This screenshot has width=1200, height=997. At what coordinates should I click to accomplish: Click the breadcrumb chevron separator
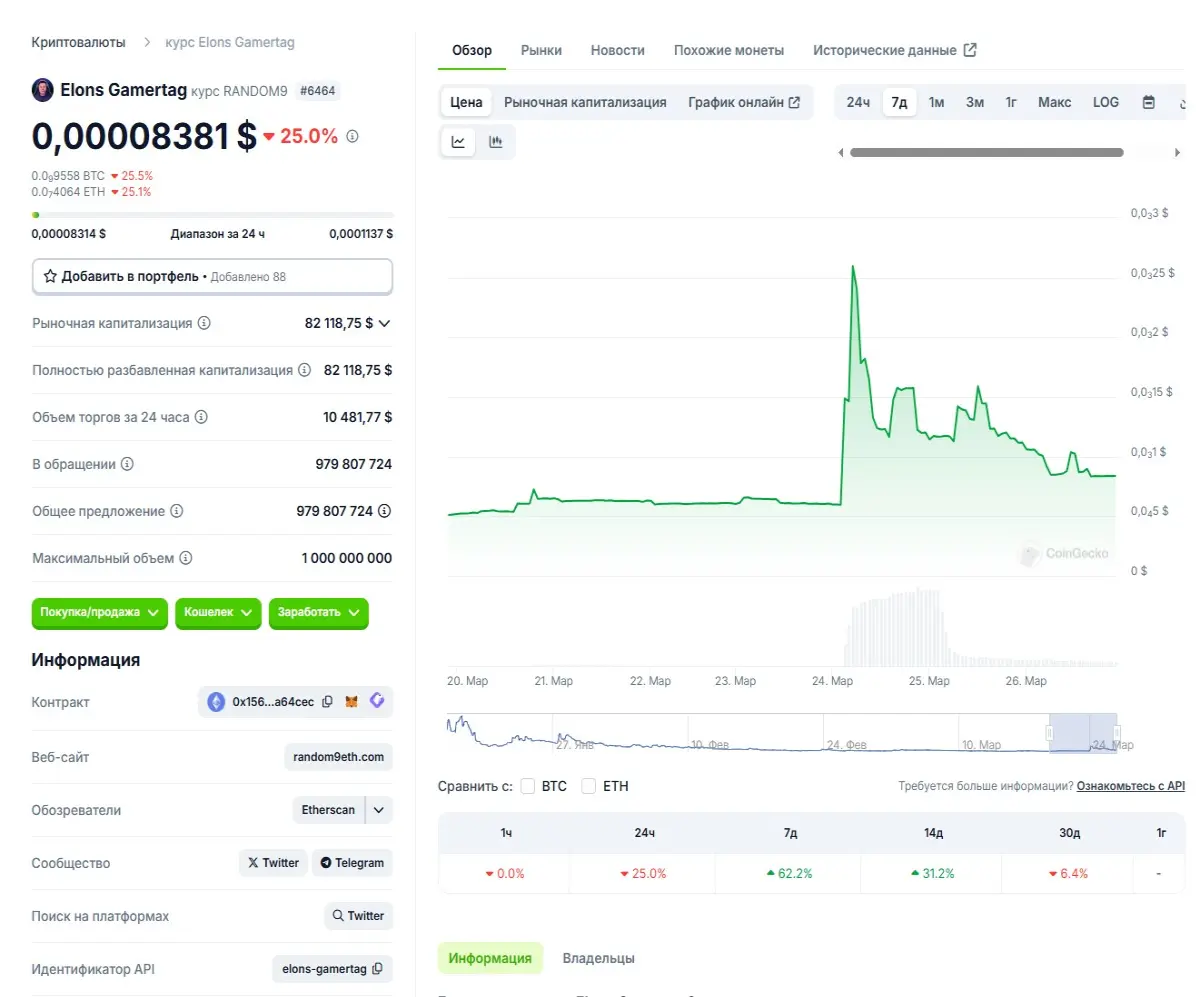pyautogui.click(x=146, y=43)
